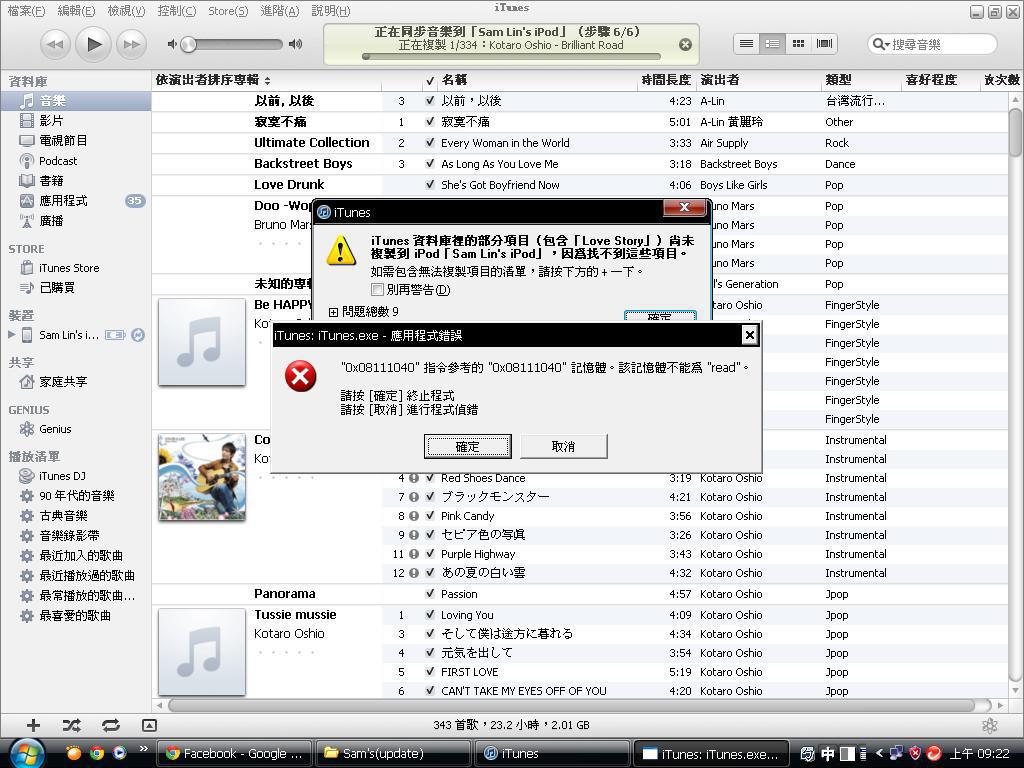
Task: Switch to Cover Flow view icon
Action: click(824, 44)
